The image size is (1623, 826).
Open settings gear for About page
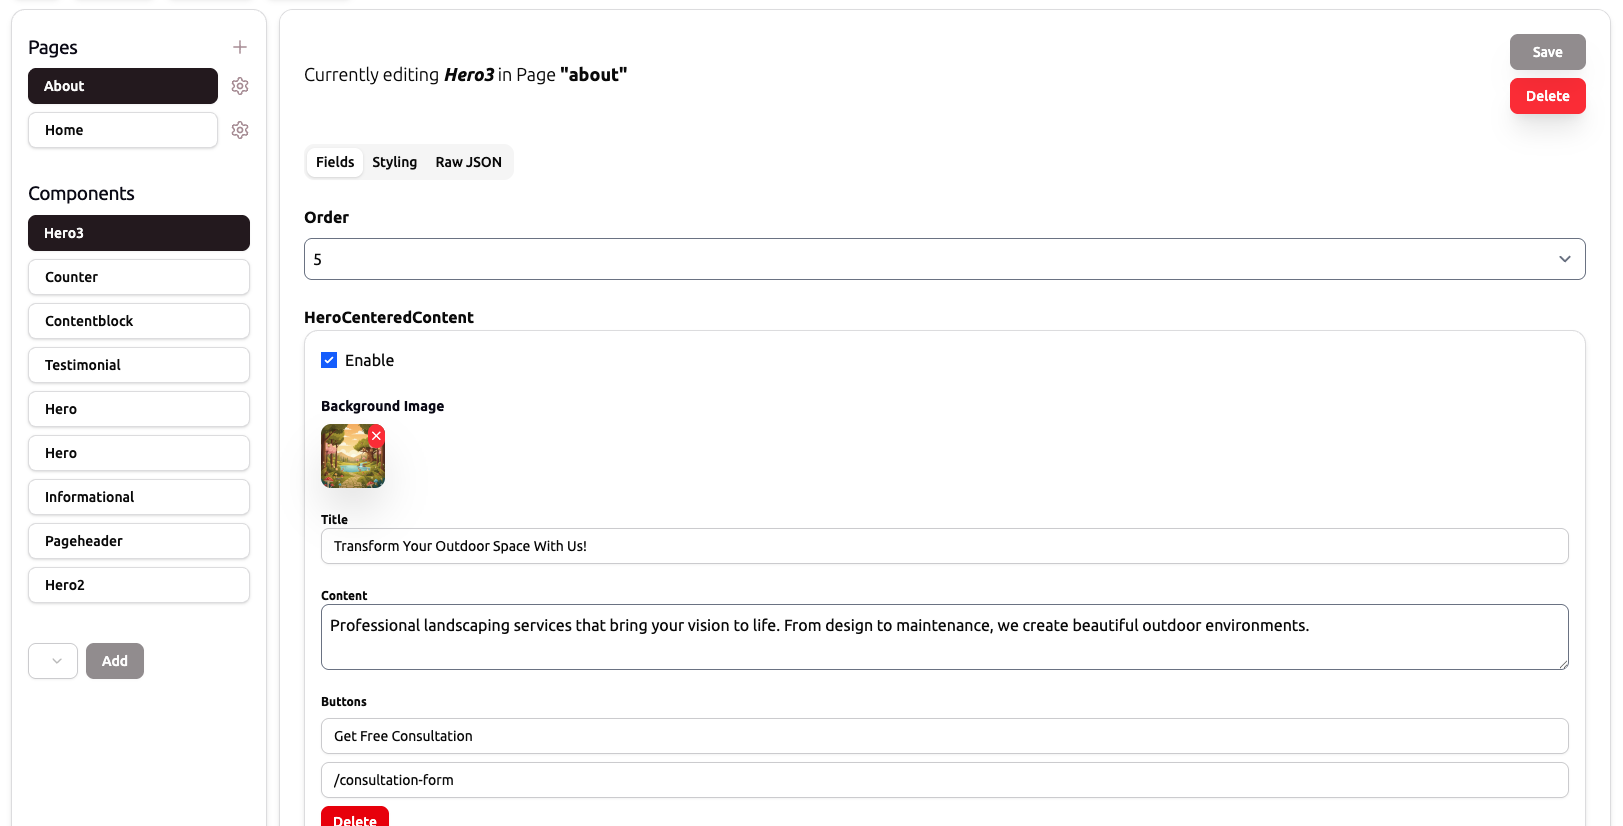[240, 86]
